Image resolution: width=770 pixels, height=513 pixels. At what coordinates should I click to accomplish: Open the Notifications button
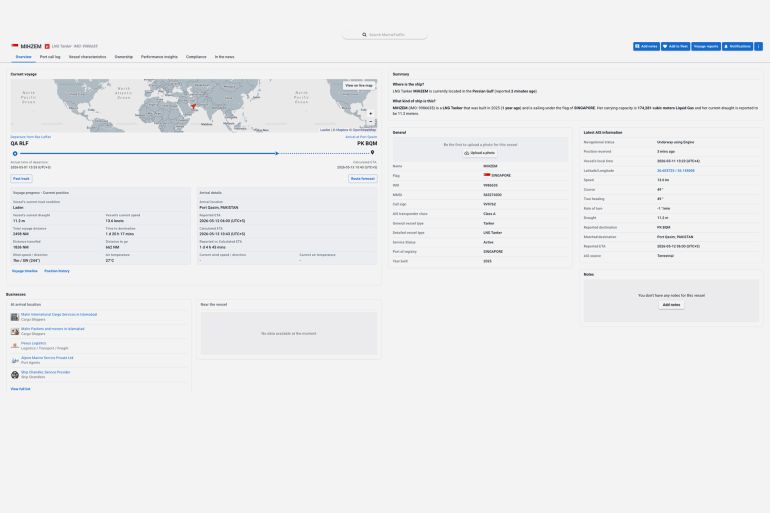tap(737, 46)
